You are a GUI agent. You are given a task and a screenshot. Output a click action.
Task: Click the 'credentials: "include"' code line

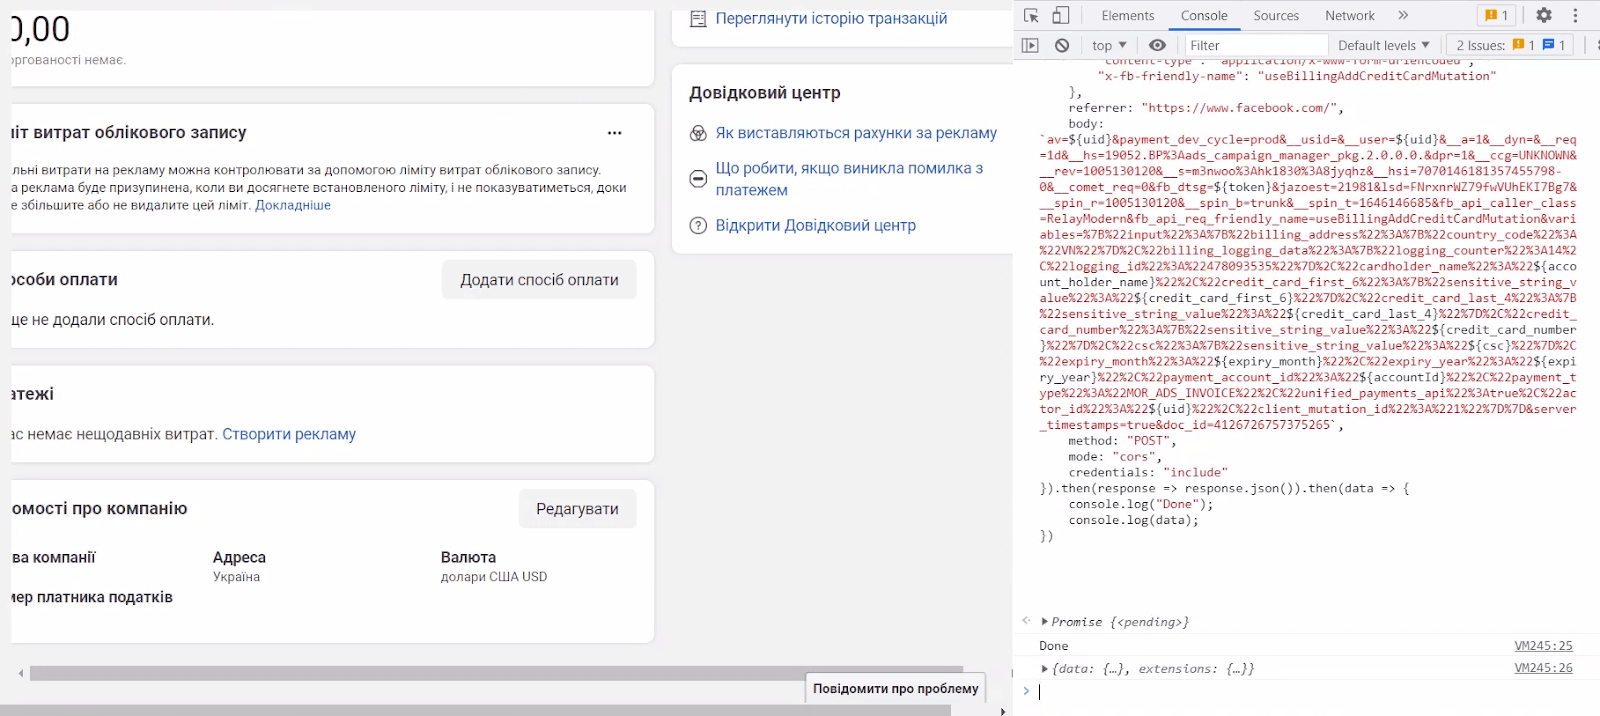tap(1148, 473)
